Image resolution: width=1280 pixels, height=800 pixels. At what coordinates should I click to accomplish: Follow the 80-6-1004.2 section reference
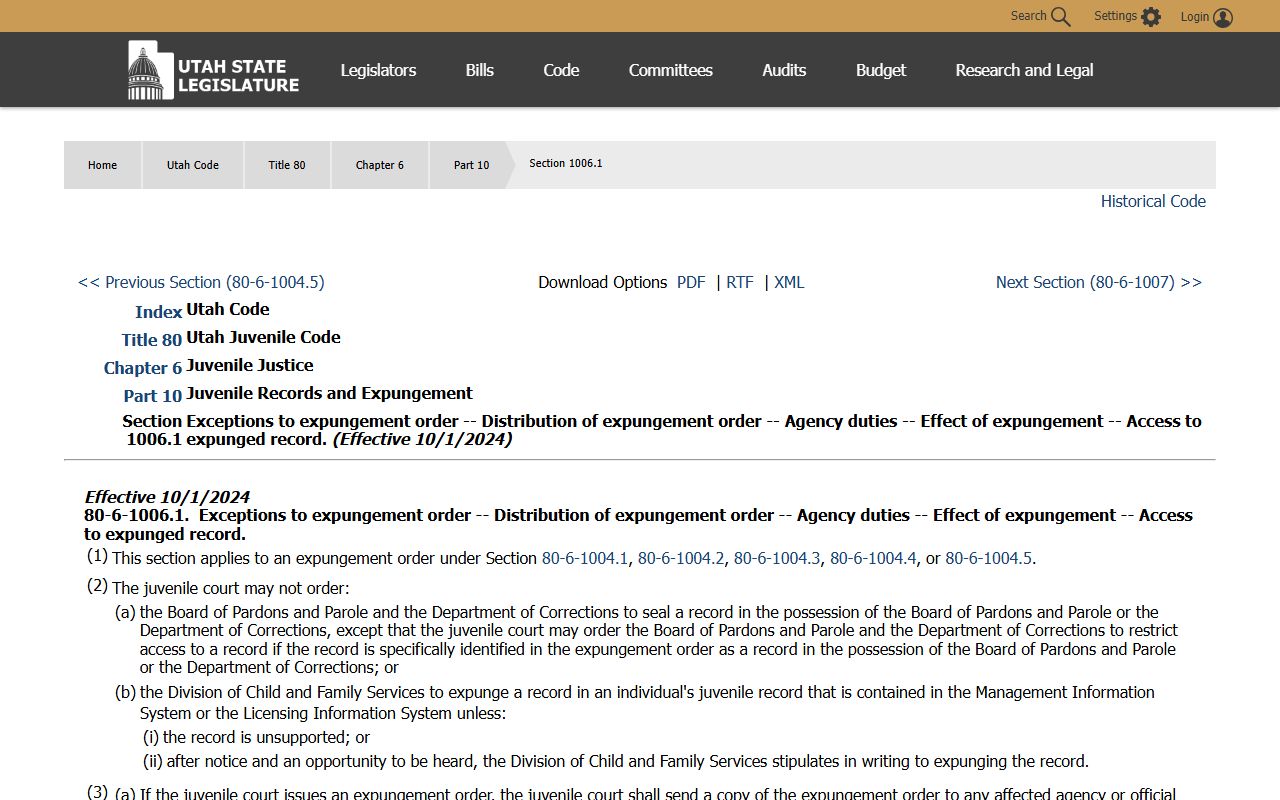tap(681, 558)
